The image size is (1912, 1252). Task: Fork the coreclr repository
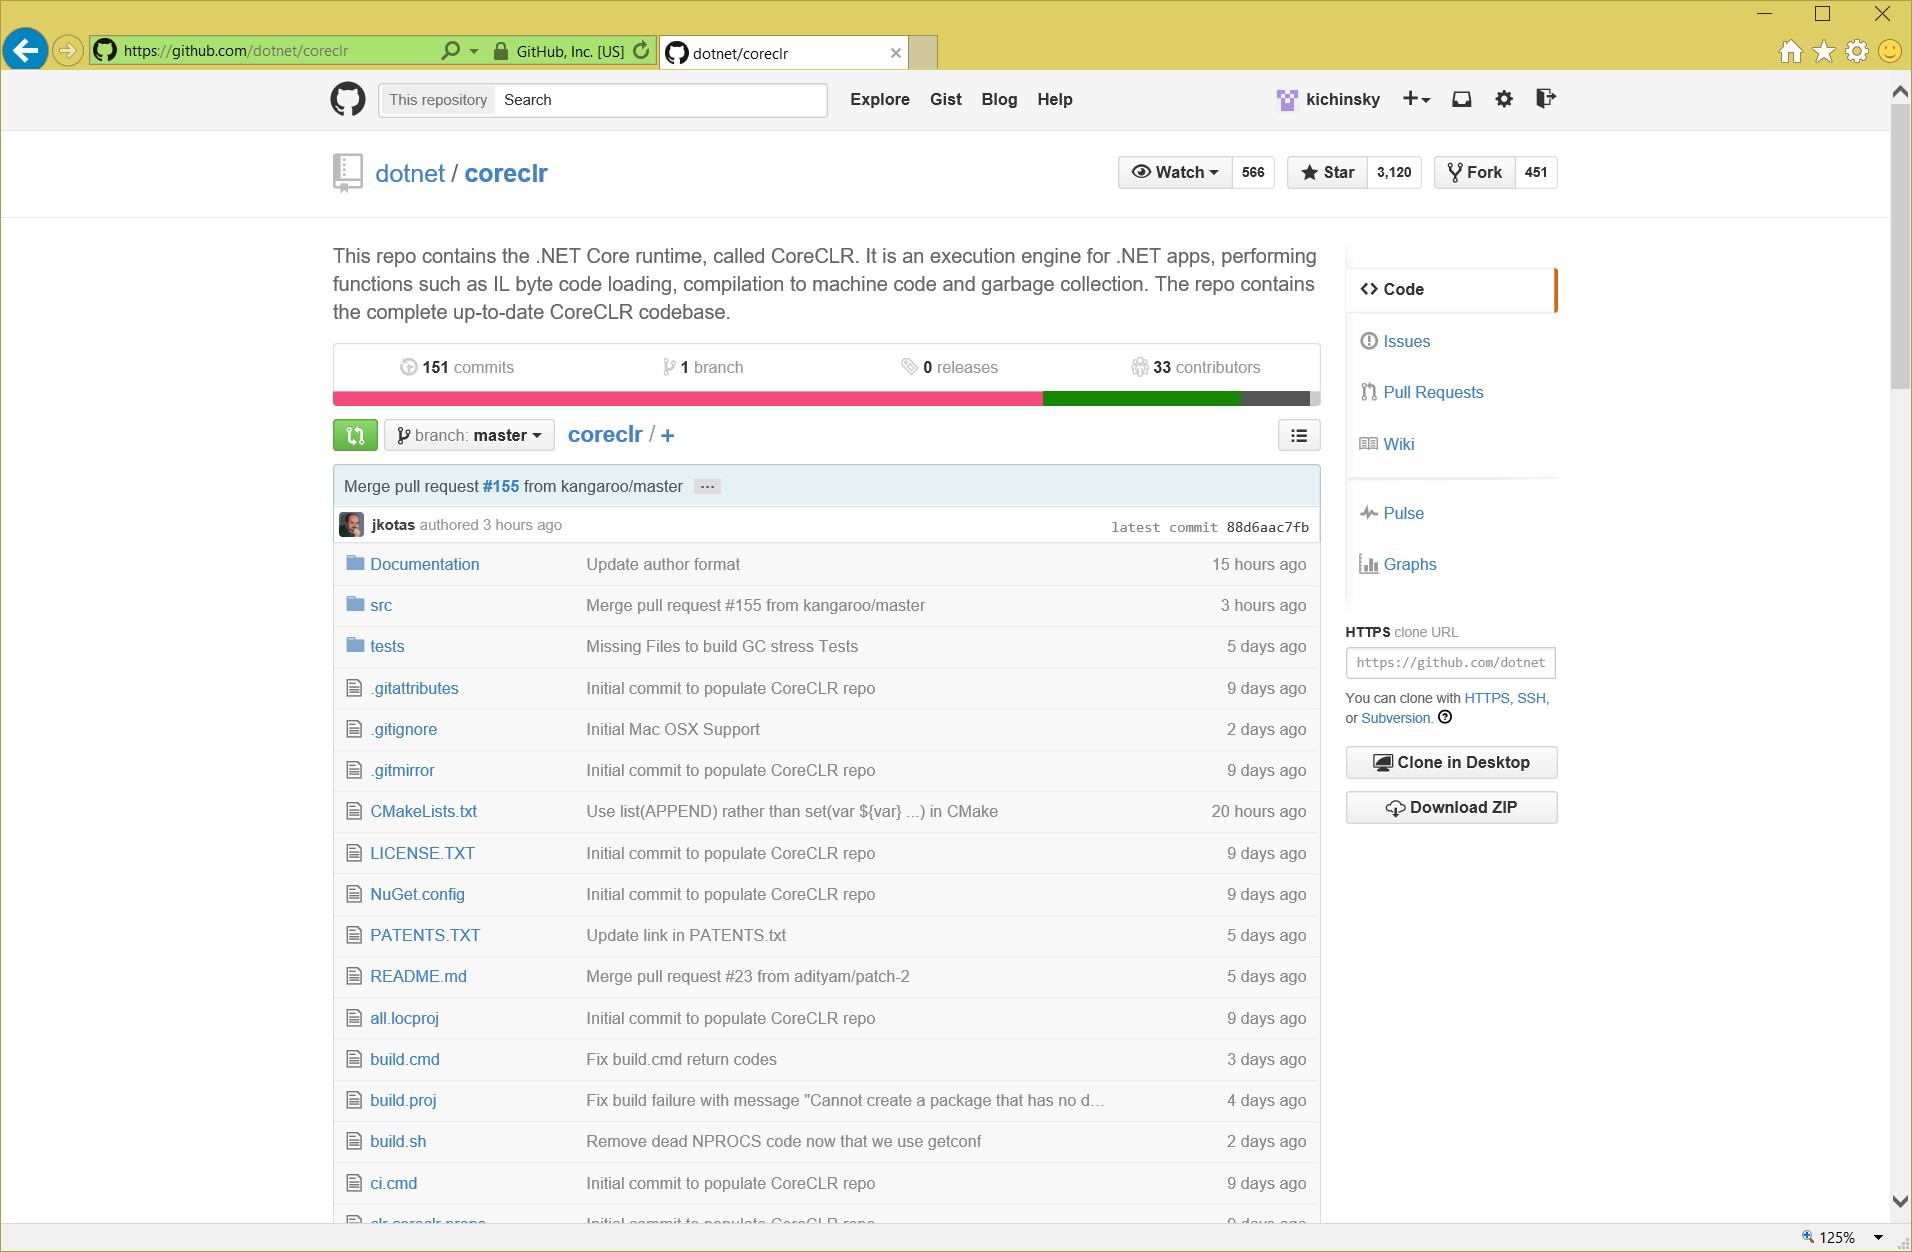pyautogui.click(x=1475, y=172)
